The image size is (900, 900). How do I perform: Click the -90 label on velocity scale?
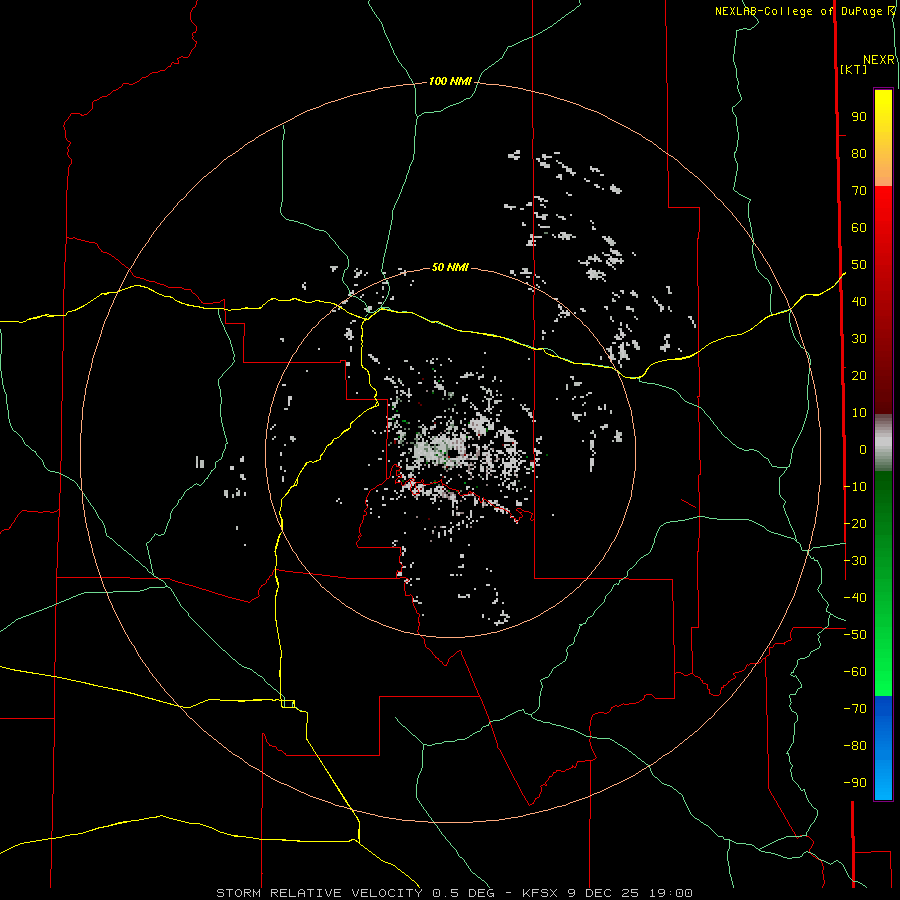[855, 783]
